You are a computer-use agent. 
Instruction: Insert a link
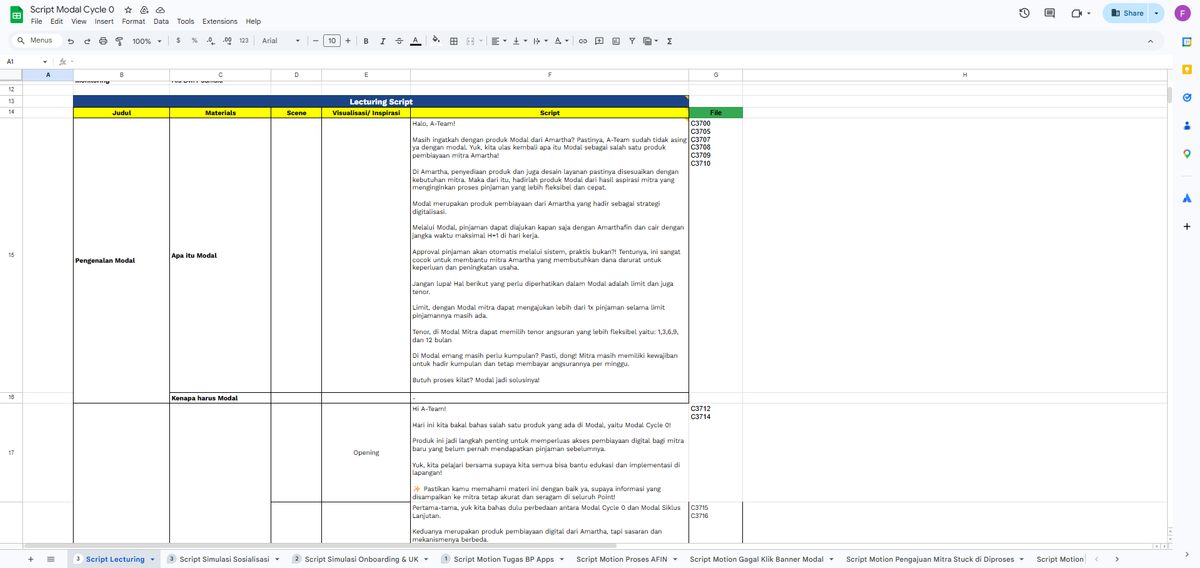pyautogui.click(x=583, y=41)
